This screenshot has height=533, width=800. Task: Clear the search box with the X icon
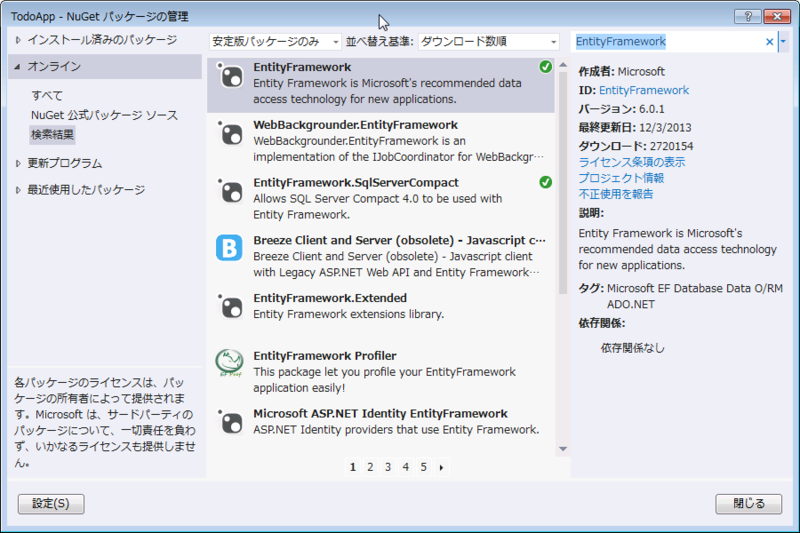click(x=769, y=42)
